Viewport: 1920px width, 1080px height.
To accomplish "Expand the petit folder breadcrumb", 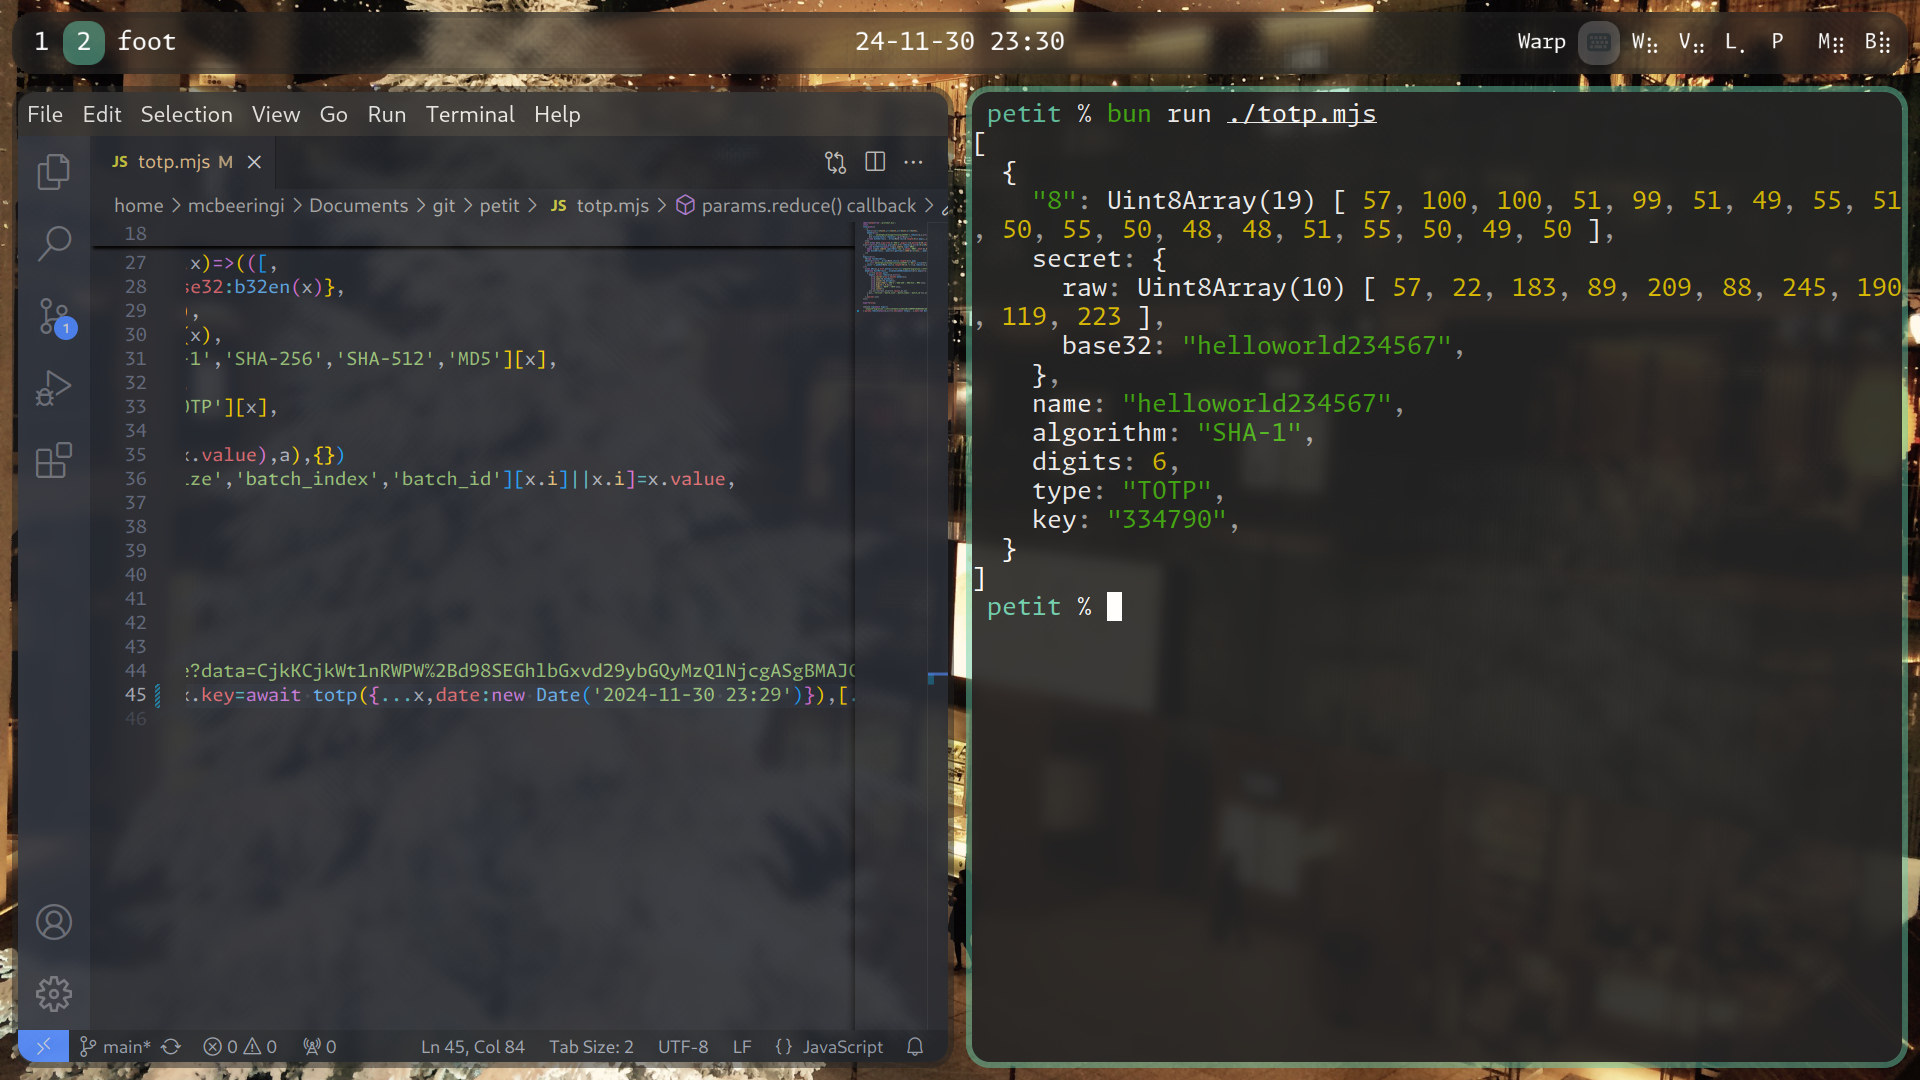I will point(499,206).
